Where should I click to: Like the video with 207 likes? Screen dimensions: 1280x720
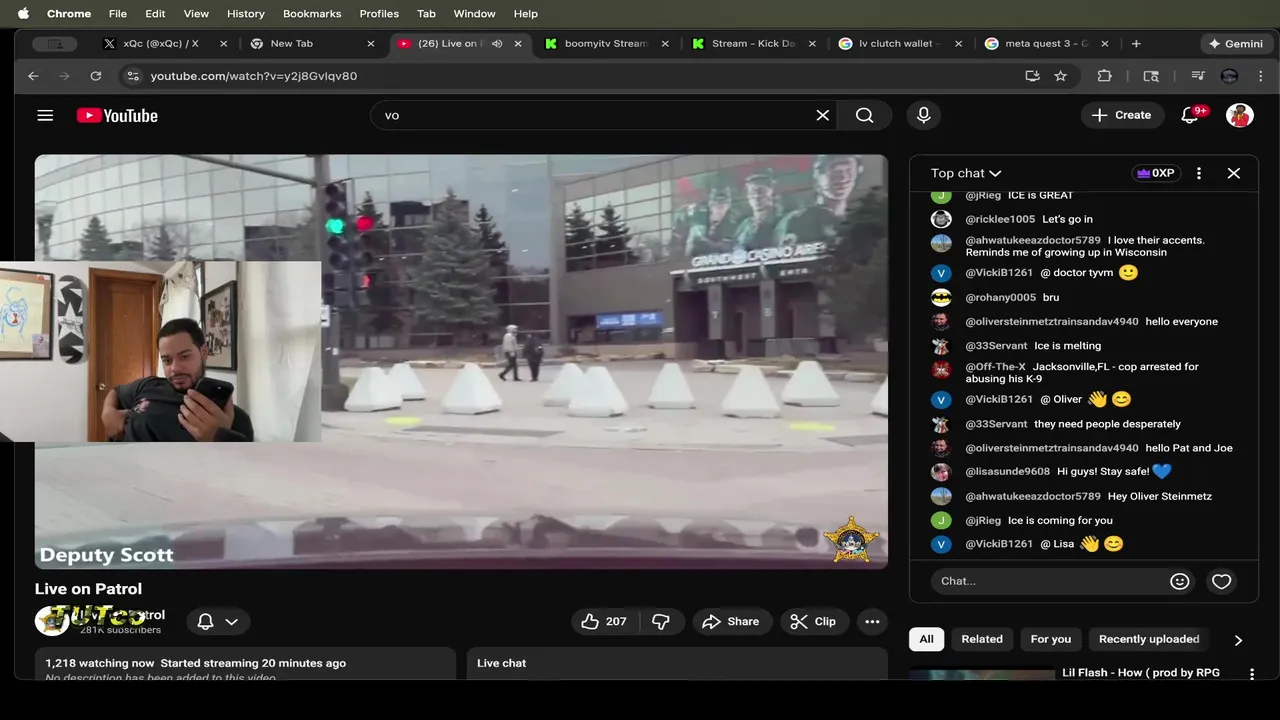coord(604,621)
